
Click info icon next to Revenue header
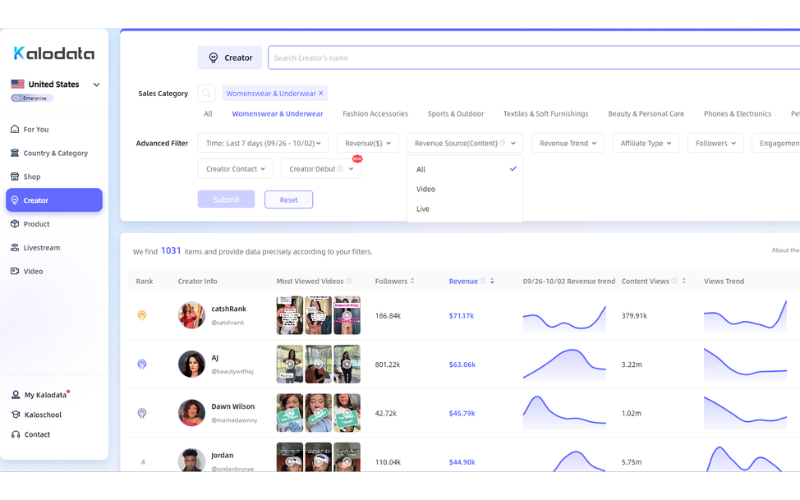483,281
